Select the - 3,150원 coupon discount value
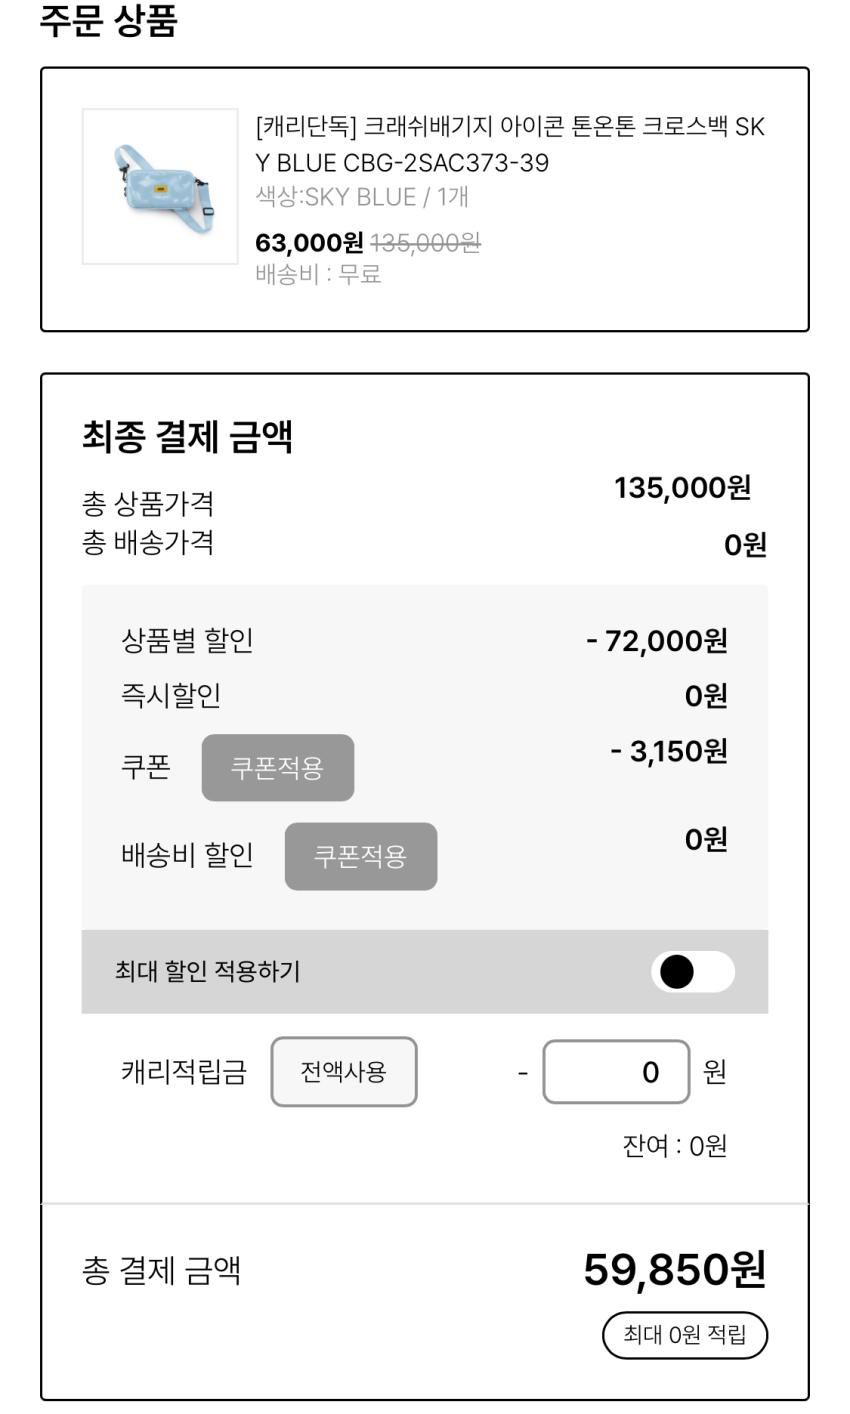This screenshot has width=850, height=1414. point(669,751)
